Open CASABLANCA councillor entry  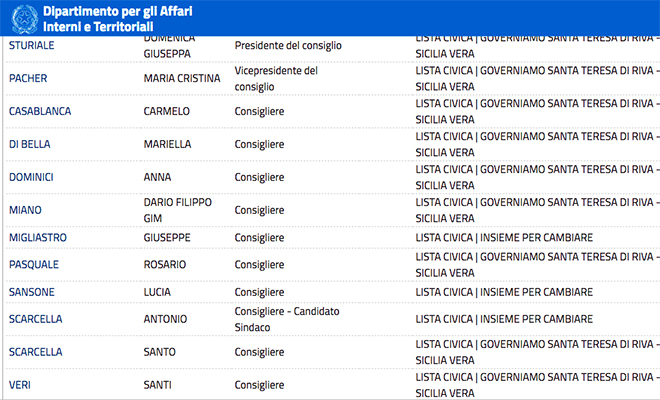(x=40, y=111)
